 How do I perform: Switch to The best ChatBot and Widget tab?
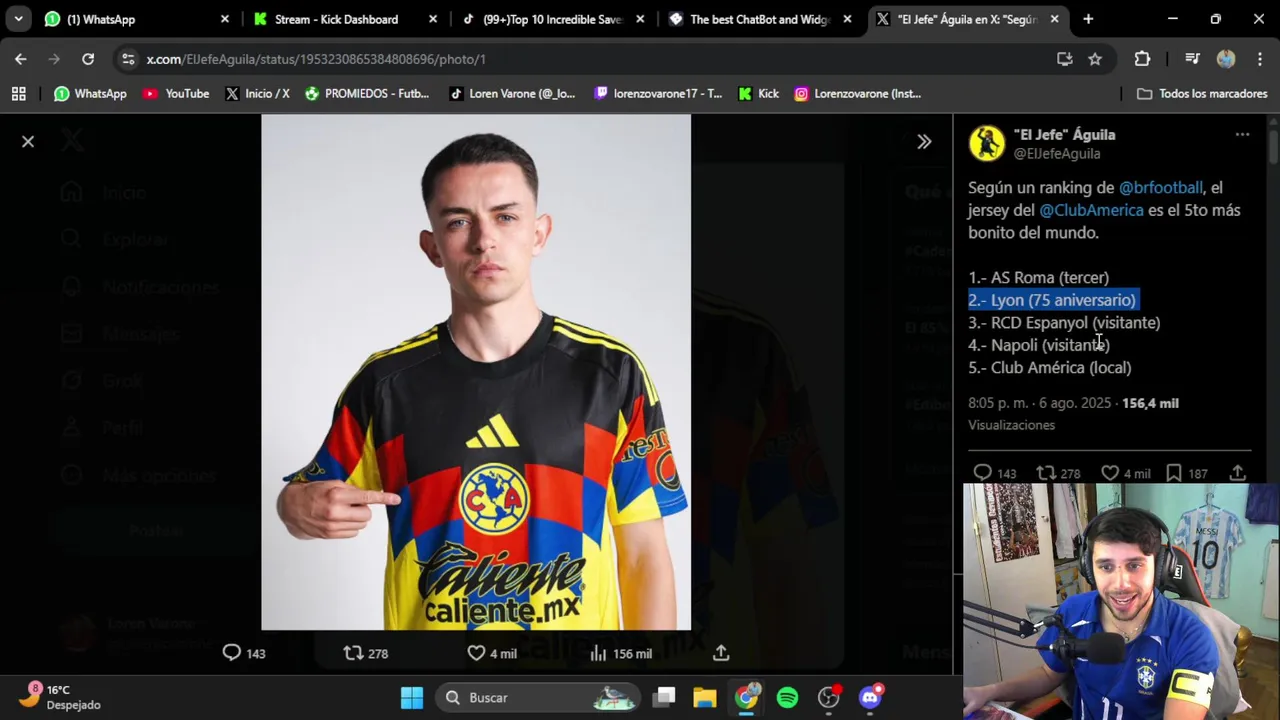758,19
